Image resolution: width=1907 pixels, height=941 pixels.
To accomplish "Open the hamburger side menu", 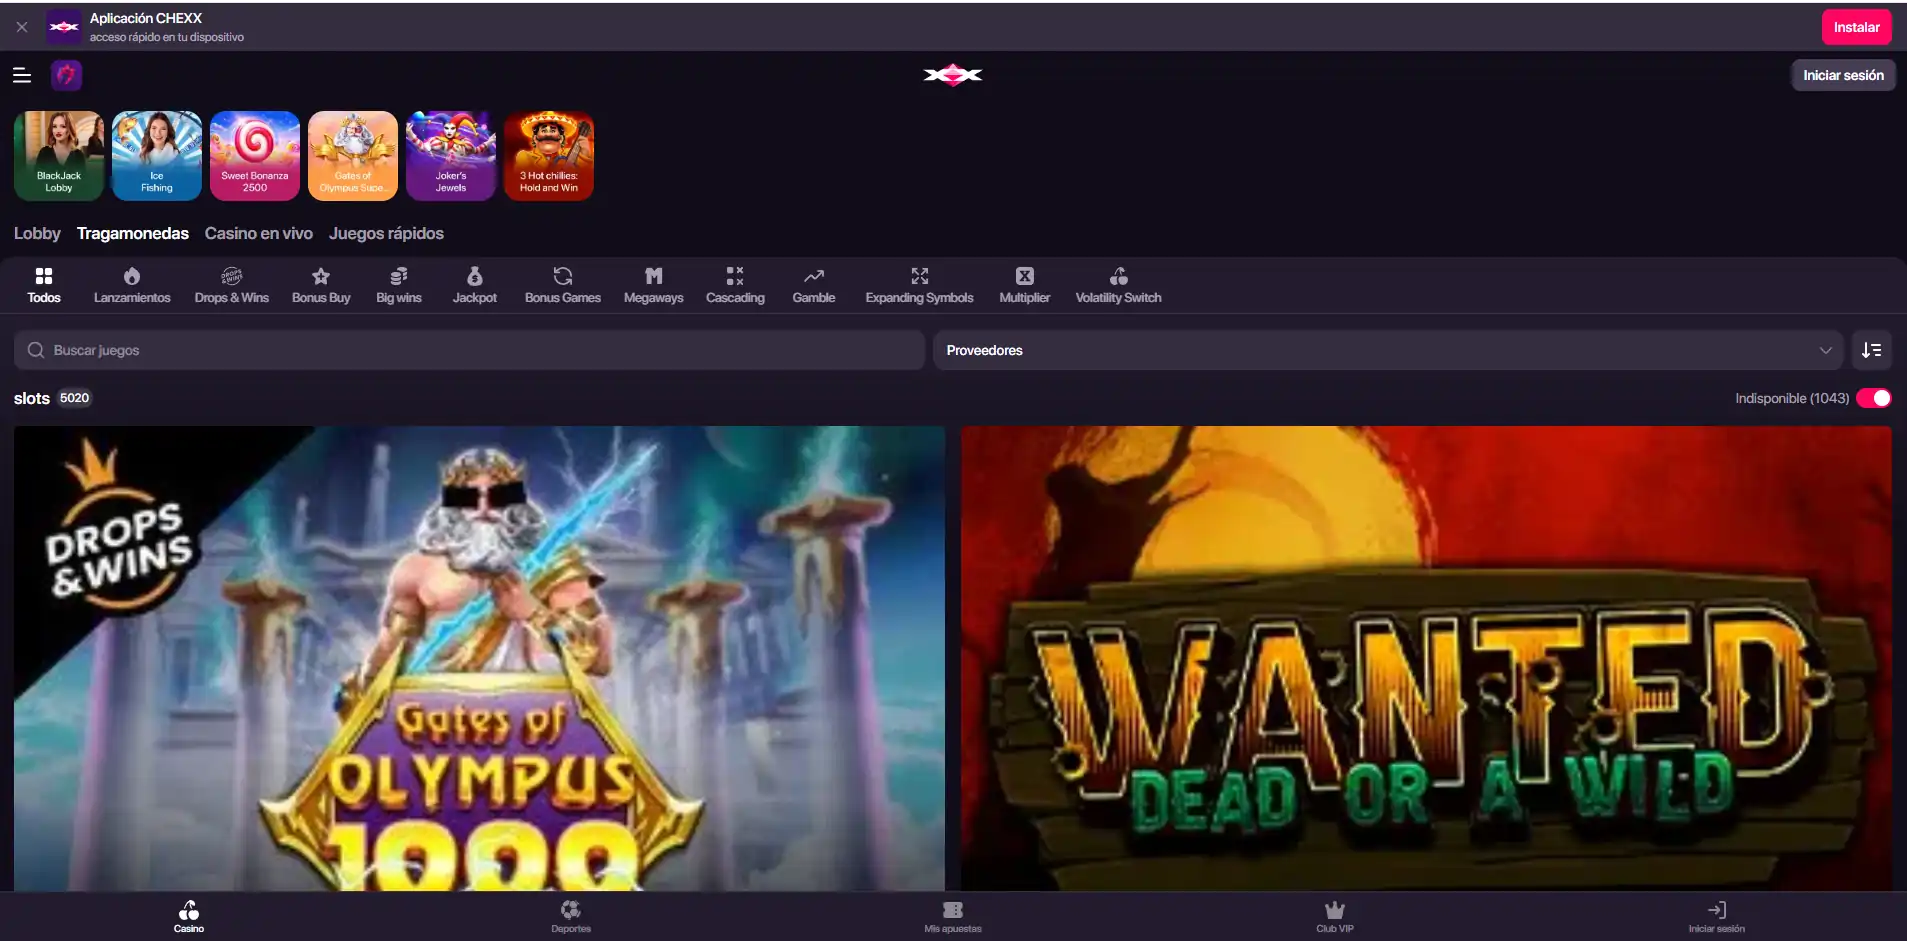I will 22,75.
